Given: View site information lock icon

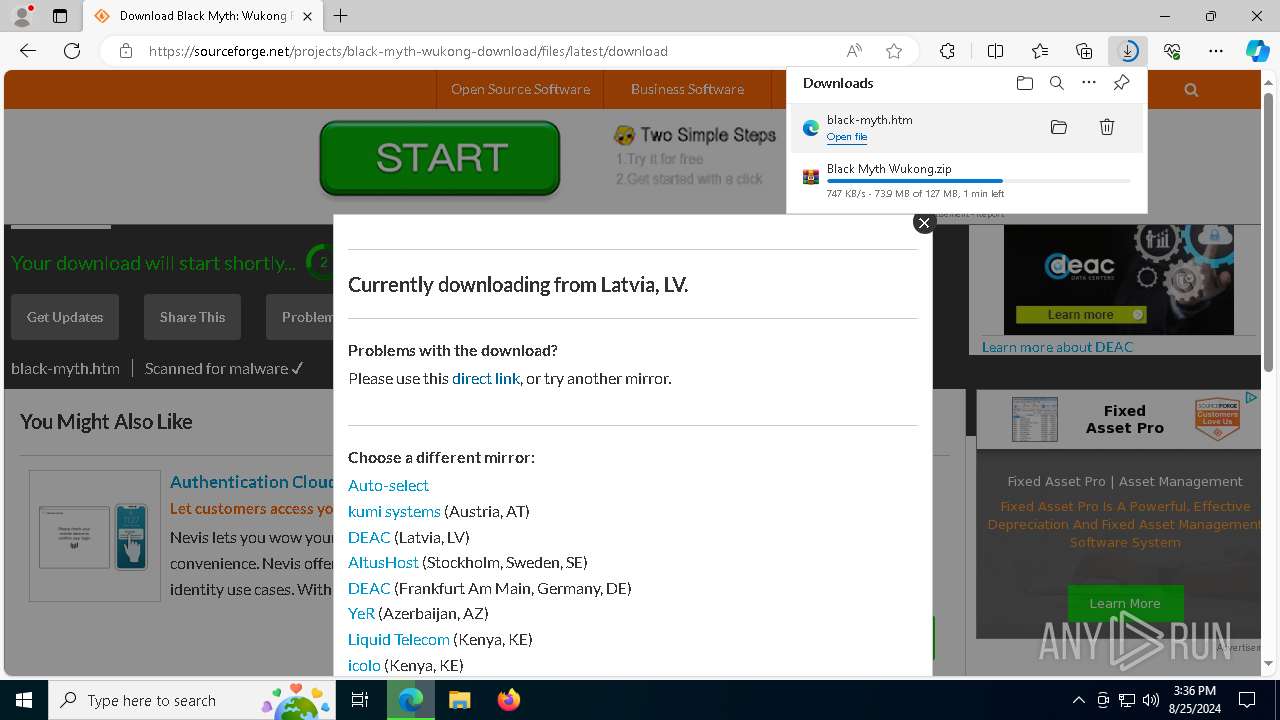Looking at the screenshot, I should [x=126, y=51].
